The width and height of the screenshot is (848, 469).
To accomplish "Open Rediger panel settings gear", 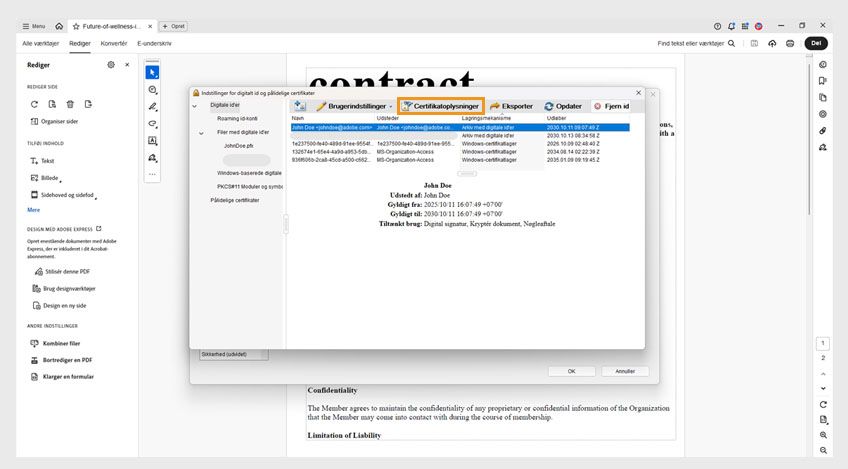I will 111,65.
